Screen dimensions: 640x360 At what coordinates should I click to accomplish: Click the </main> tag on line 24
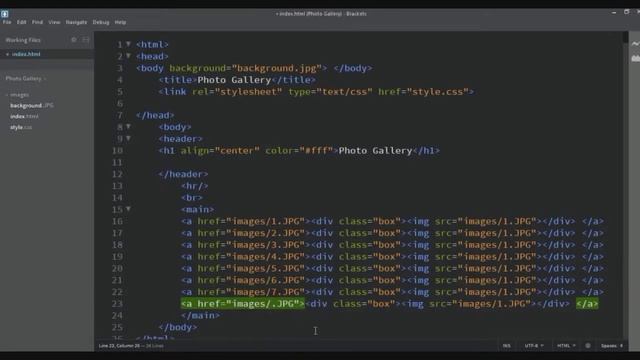(200, 316)
